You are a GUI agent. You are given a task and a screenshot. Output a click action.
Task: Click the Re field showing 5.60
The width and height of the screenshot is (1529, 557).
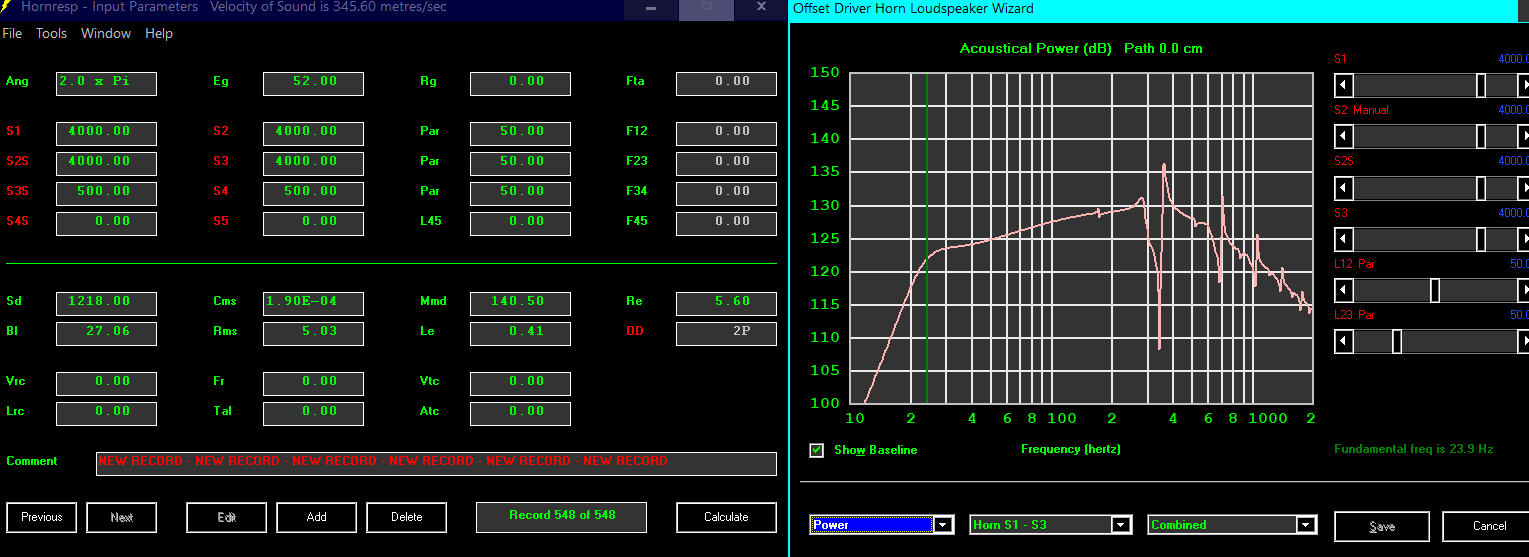click(726, 303)
